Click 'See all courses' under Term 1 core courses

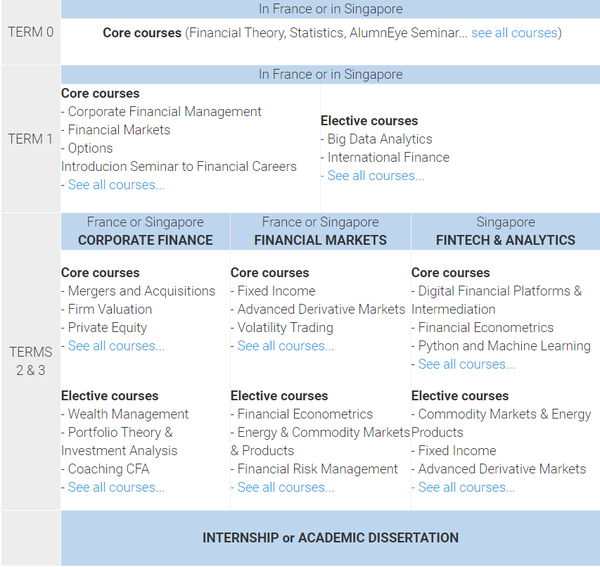[x=116, y=185]
